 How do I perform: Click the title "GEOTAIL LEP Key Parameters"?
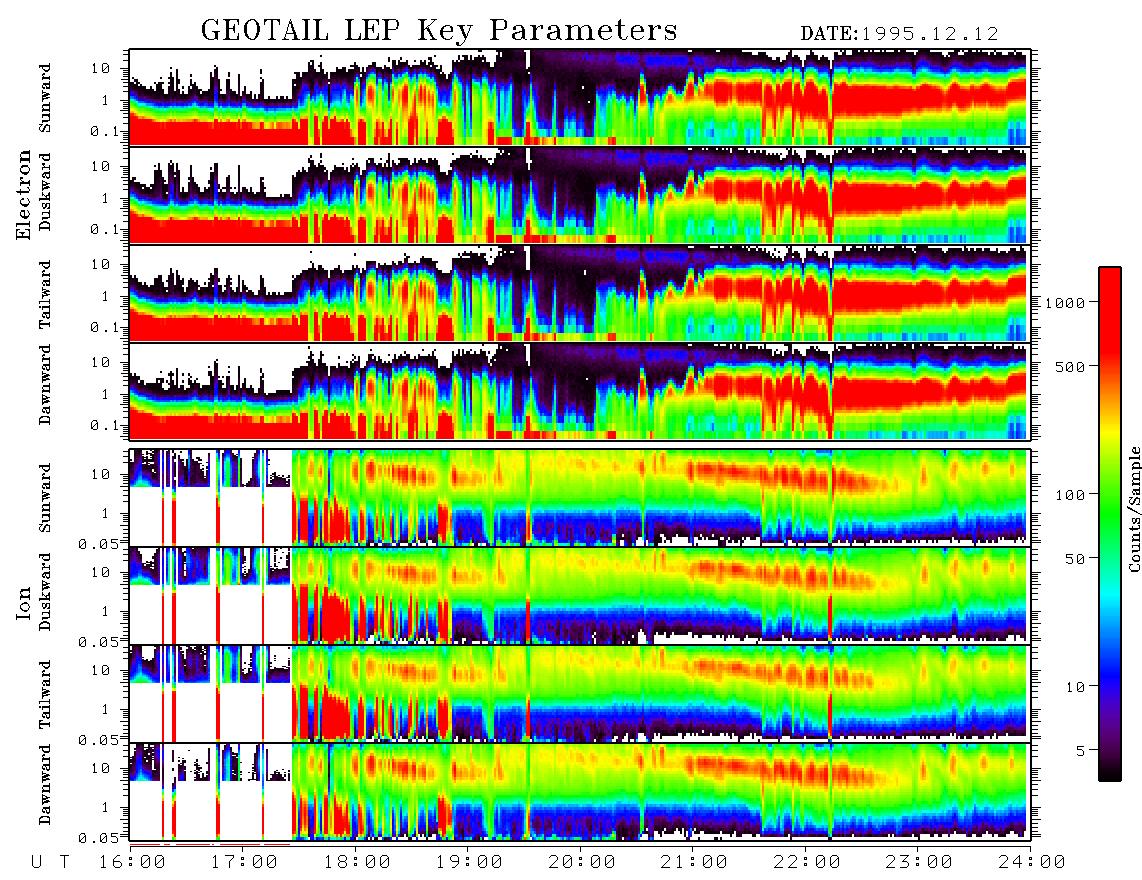(438, 31)
